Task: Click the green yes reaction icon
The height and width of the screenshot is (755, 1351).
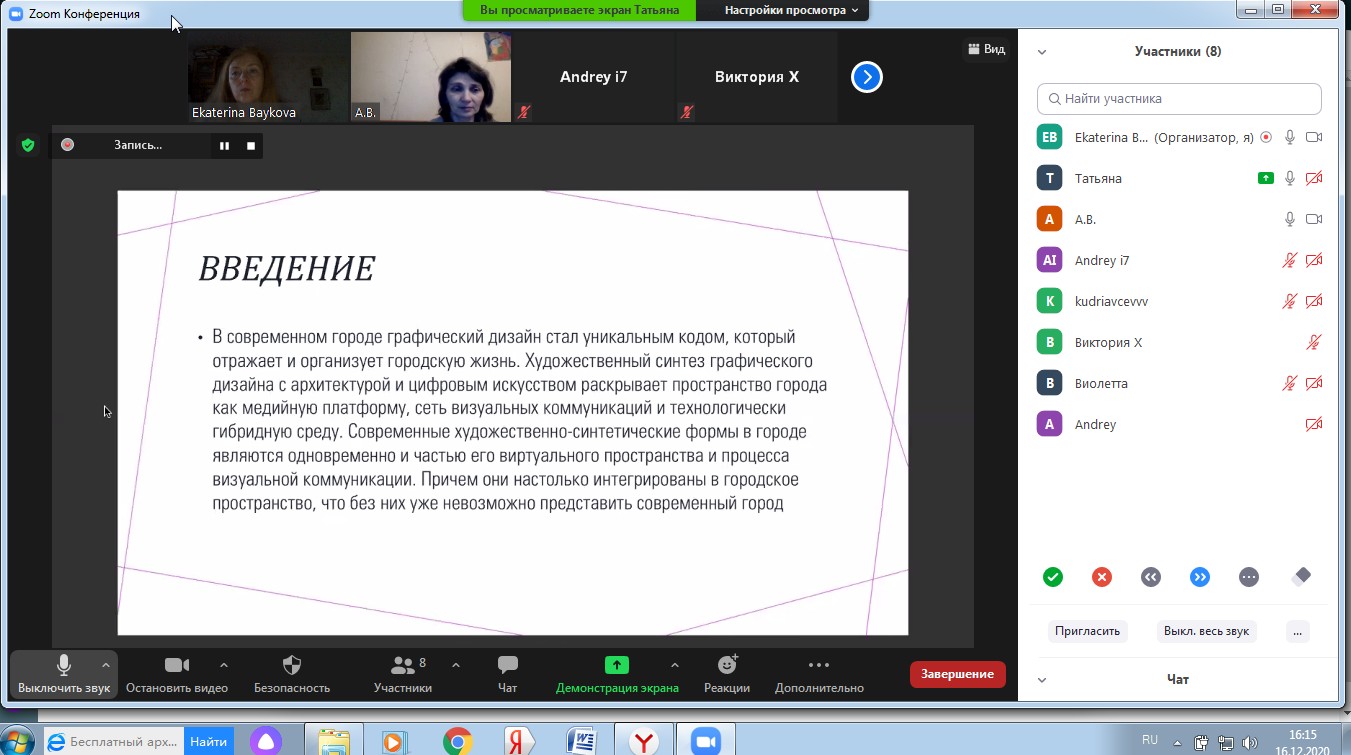Action: 1052,577
